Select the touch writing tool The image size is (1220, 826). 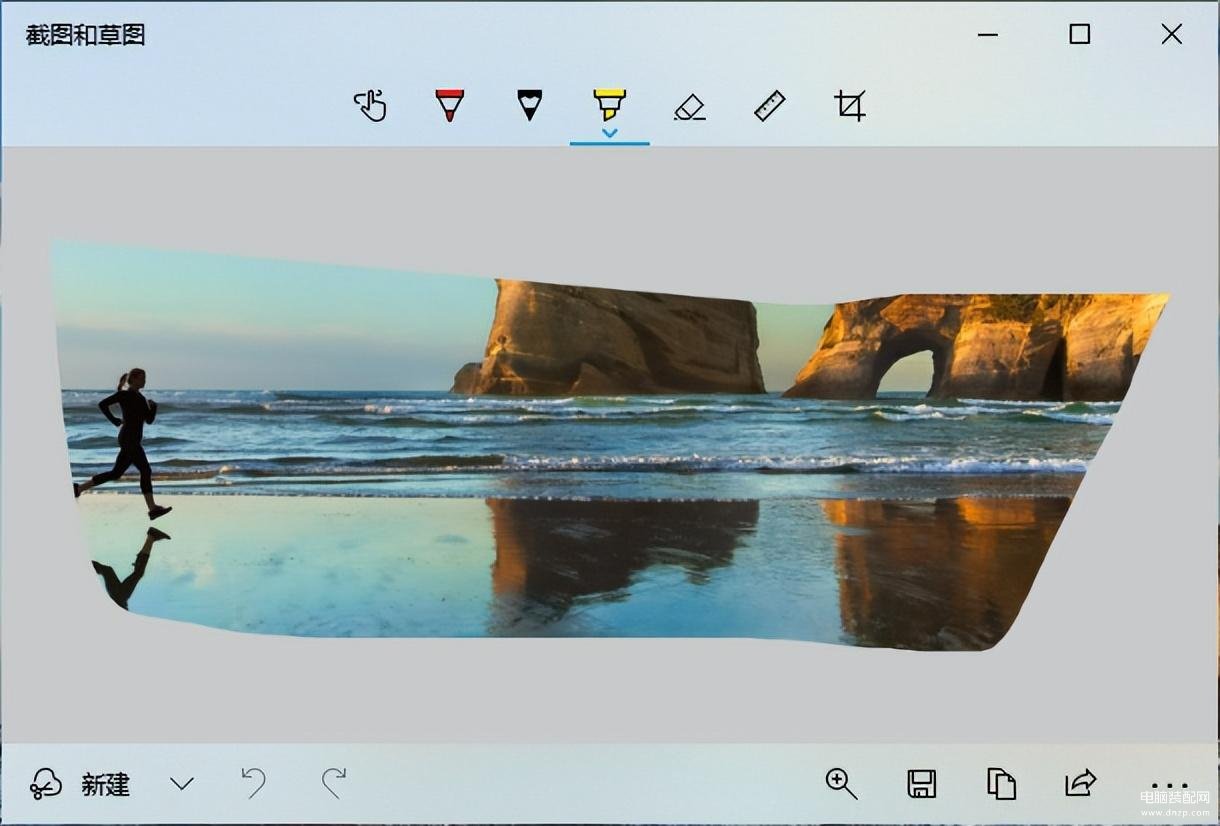[370, 105]
